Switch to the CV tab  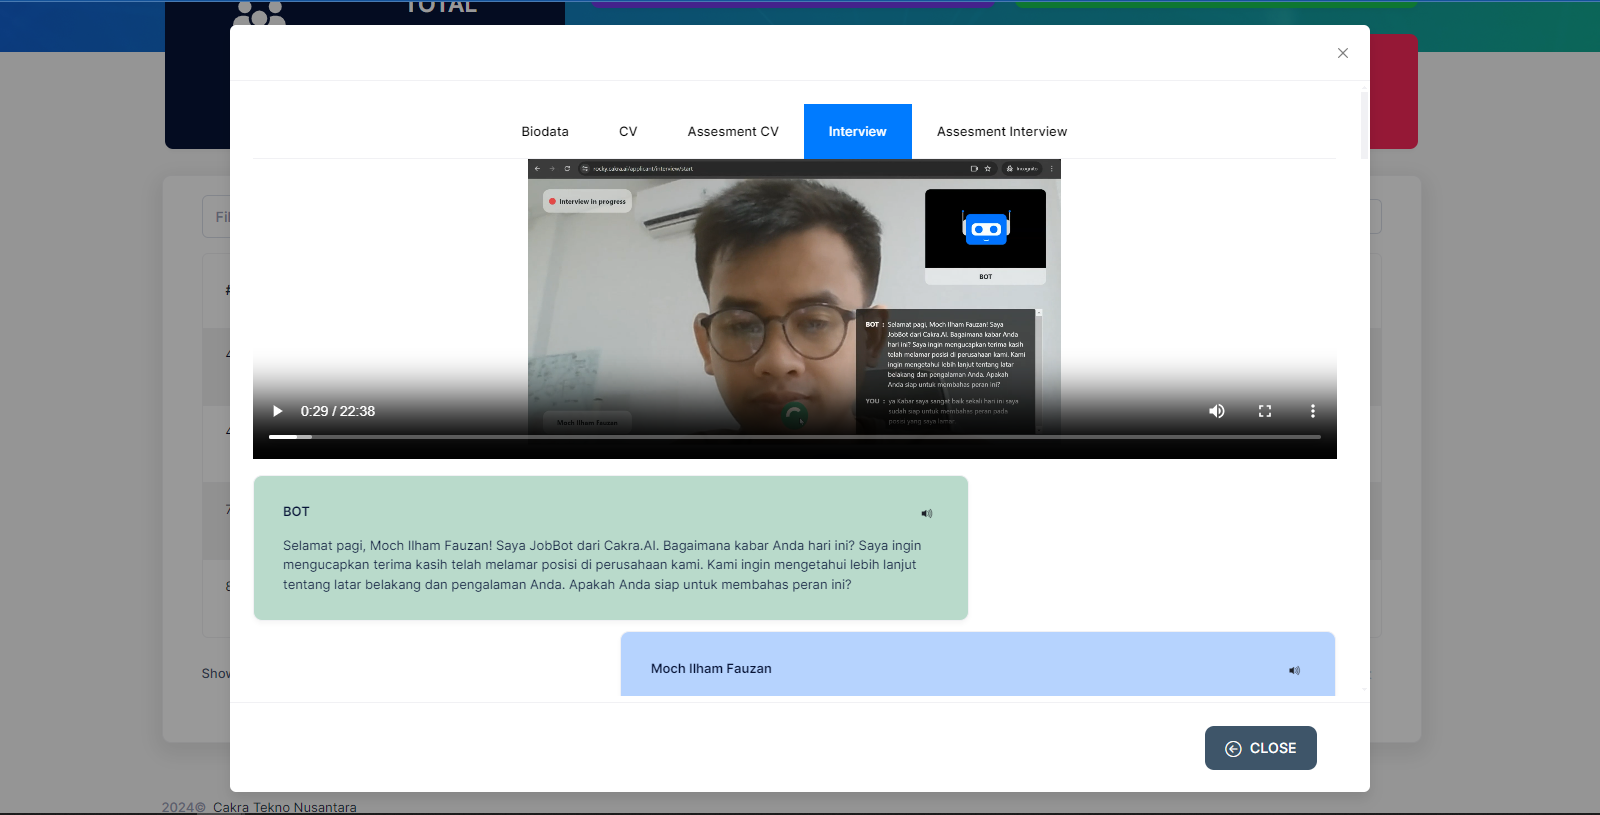tap(628, 131)
